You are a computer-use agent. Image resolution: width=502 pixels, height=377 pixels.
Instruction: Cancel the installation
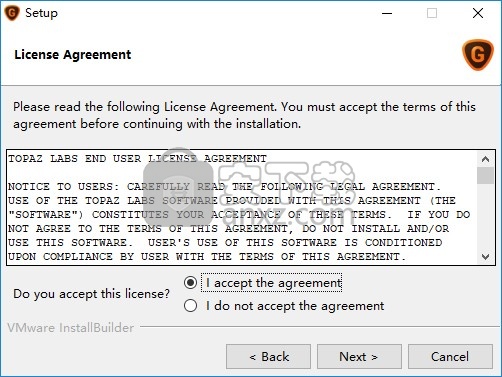tap(450, 357)
